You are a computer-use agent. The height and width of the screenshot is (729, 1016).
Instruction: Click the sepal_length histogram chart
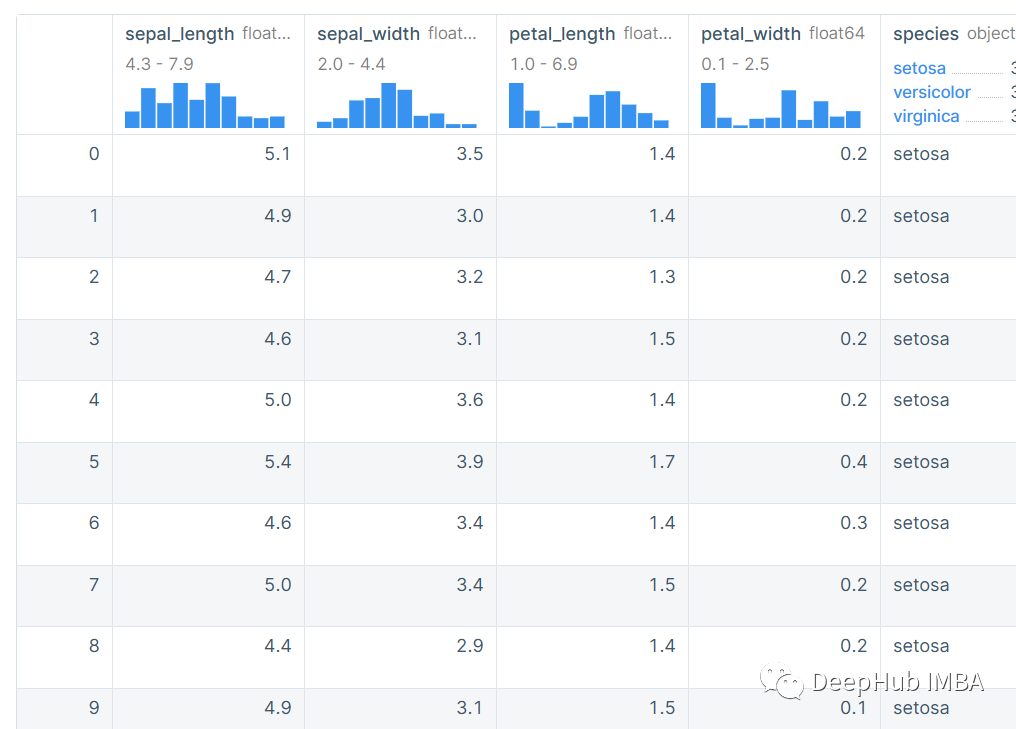coord(205,106)
